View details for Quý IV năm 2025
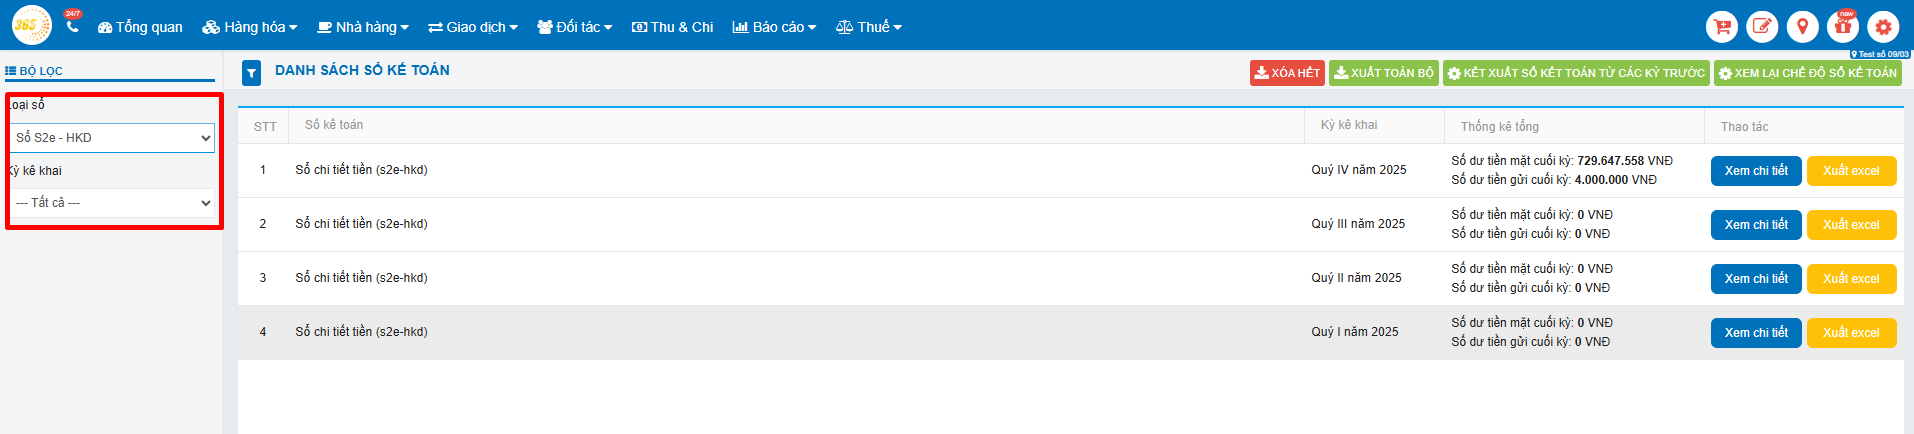Image resolution: width=1914 pixels, height=434 pixels. (x=1756, y=171)
